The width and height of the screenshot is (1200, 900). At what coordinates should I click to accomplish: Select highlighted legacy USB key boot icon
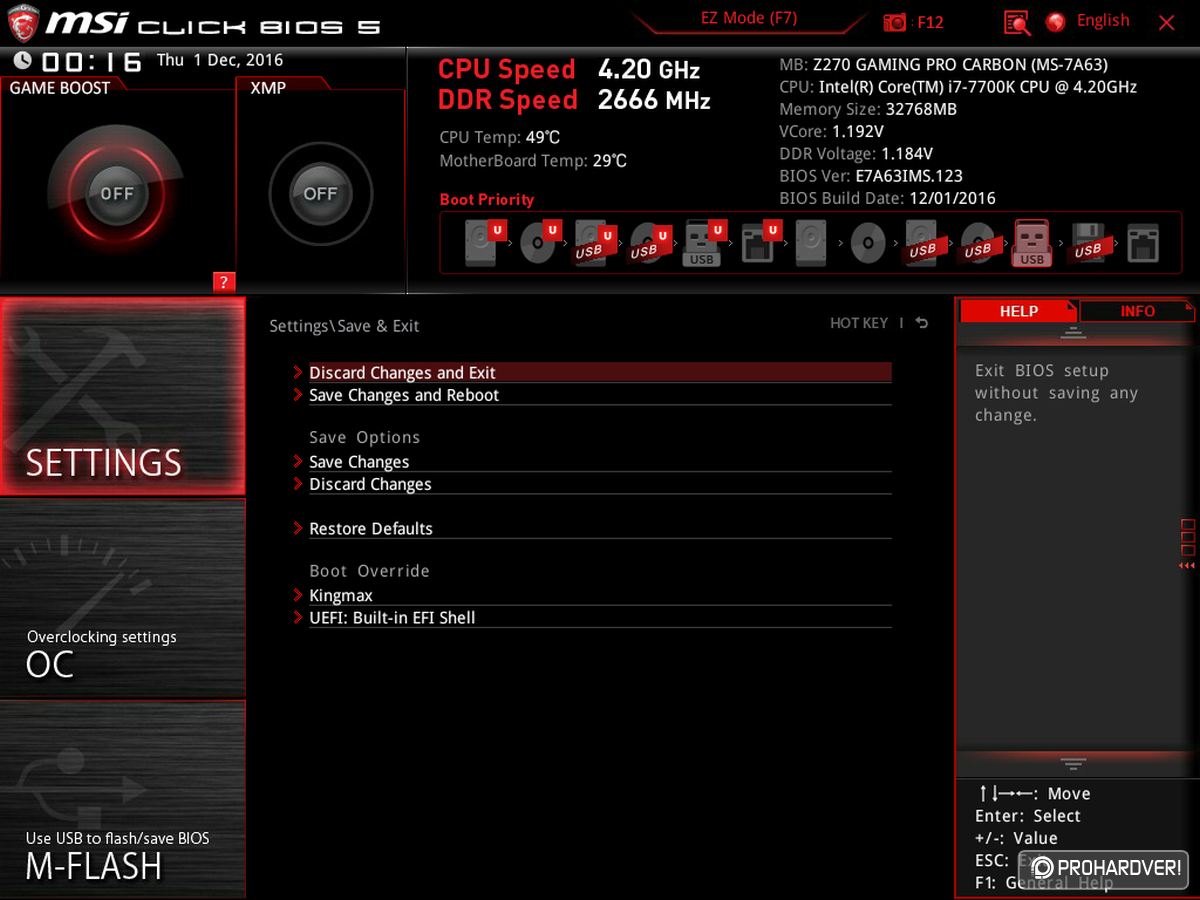[1032, 243]
